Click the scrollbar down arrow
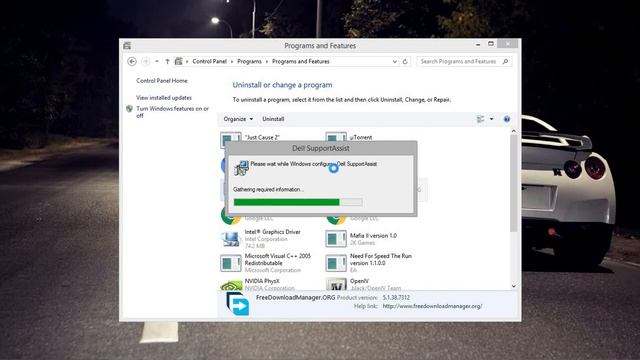The width and height of the screenshot is (640, 360). [513, 286]
